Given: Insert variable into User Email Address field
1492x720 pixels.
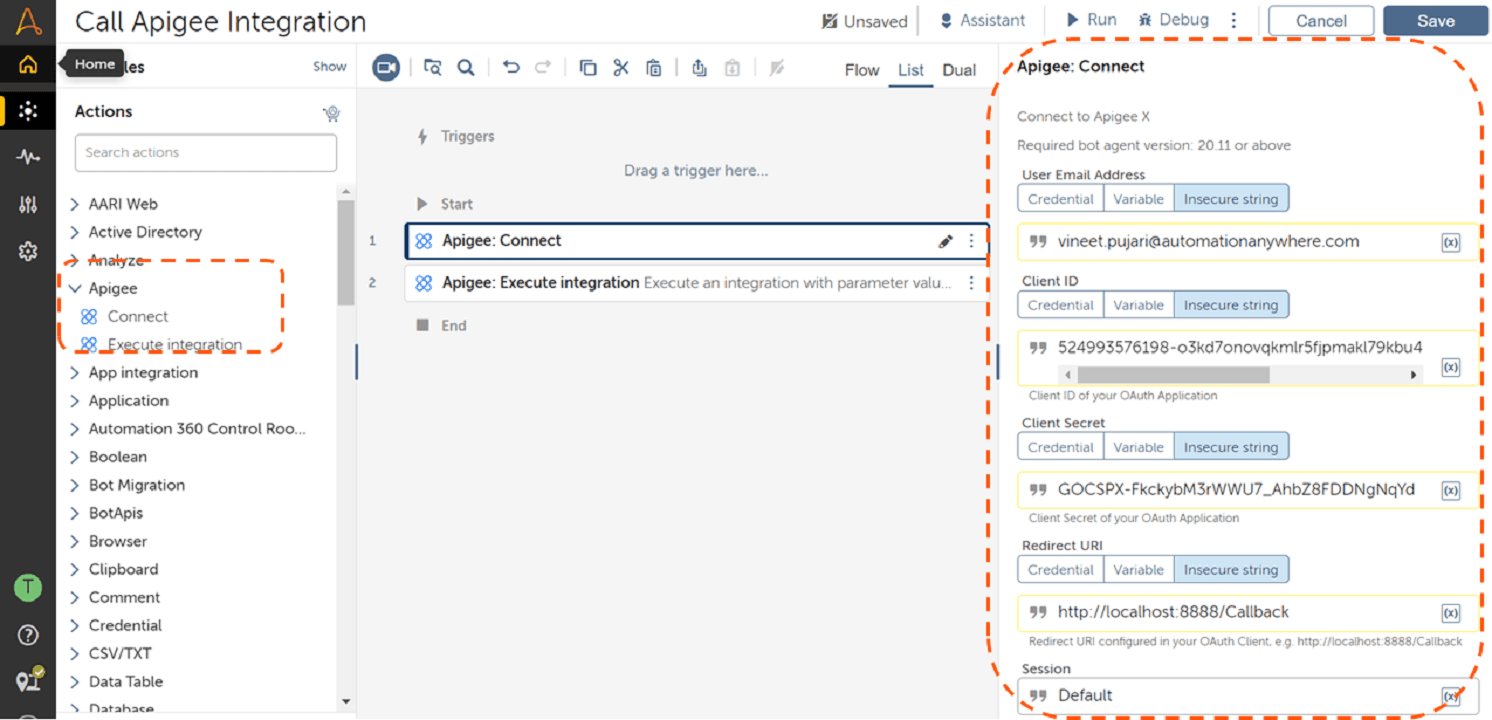Looking at the screenshot, I should click(1450, 242).
